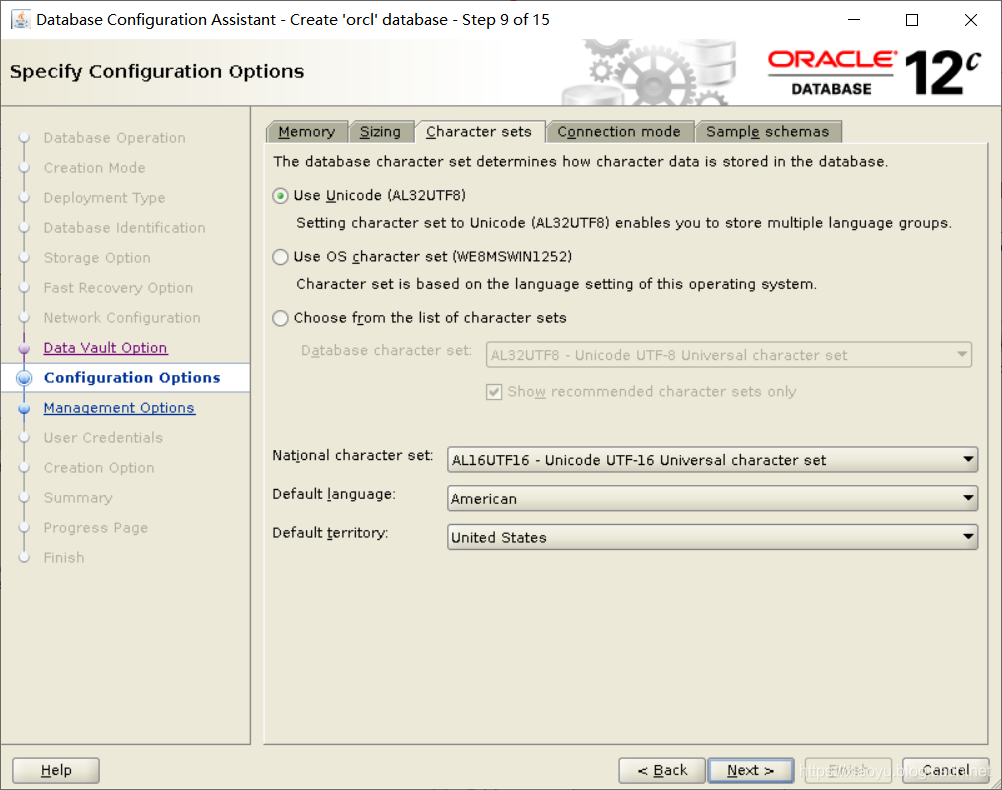
Task: Click the Creation Mode step
Action: pos(95,167)
